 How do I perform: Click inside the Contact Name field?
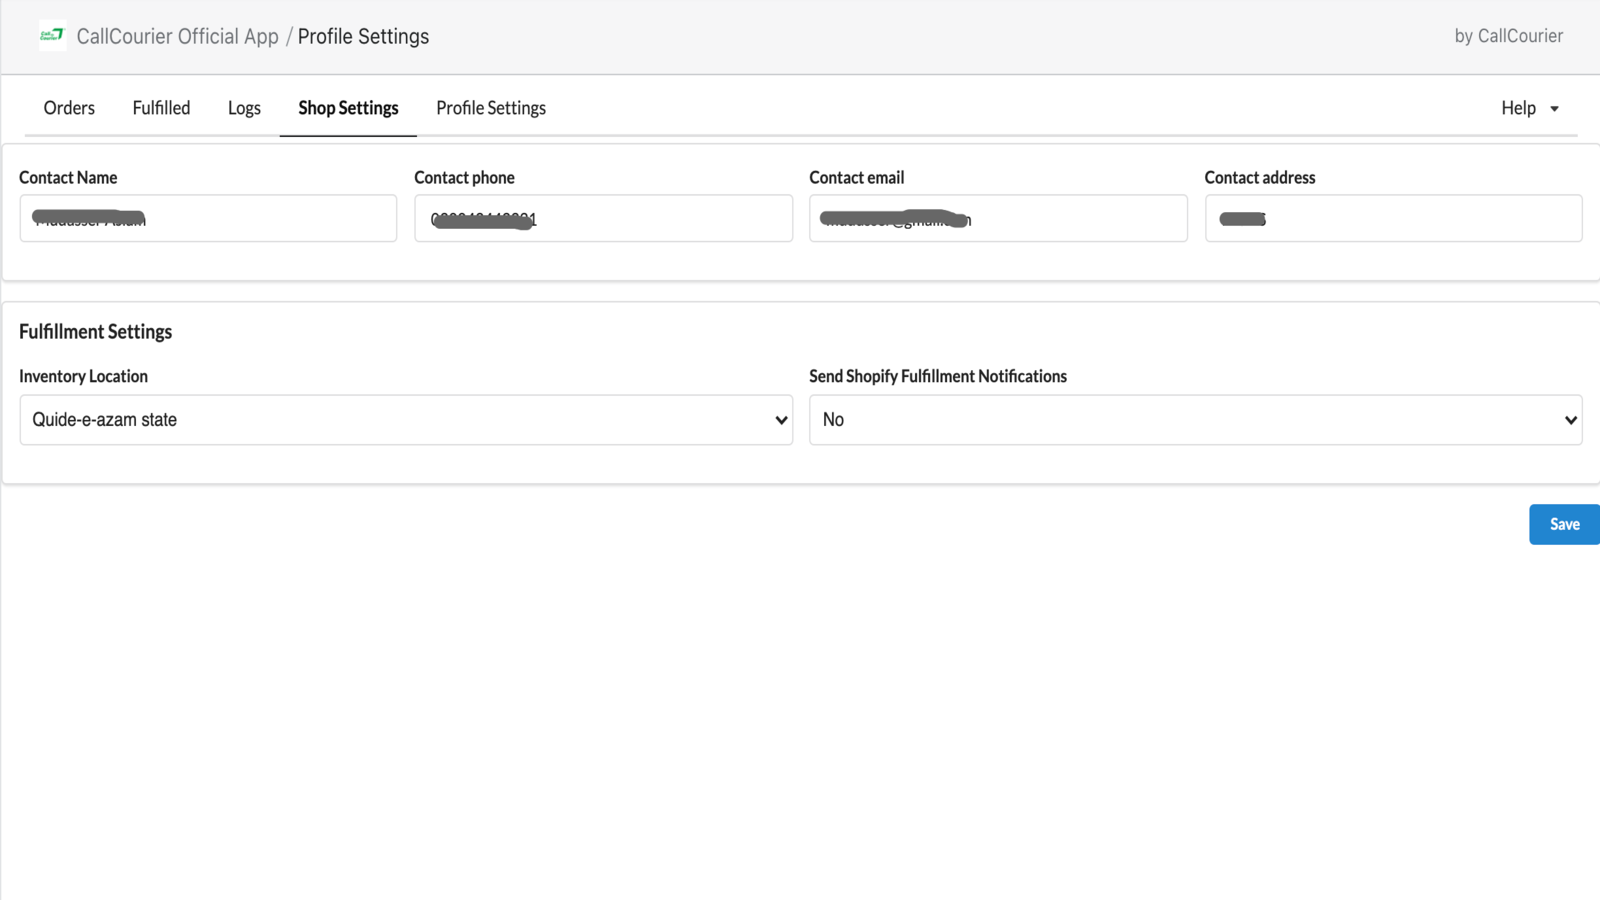coord(207,218)
